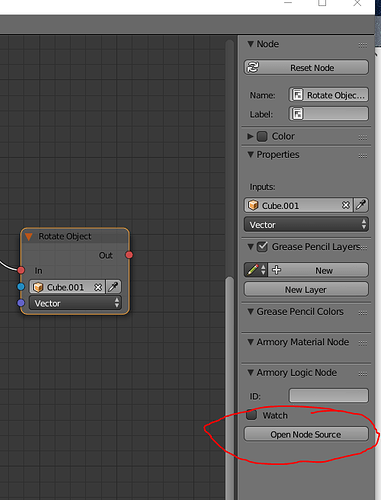Click the Properties panel drag grip
Viewport: 381px width, 500px height.
pos(363,156)
